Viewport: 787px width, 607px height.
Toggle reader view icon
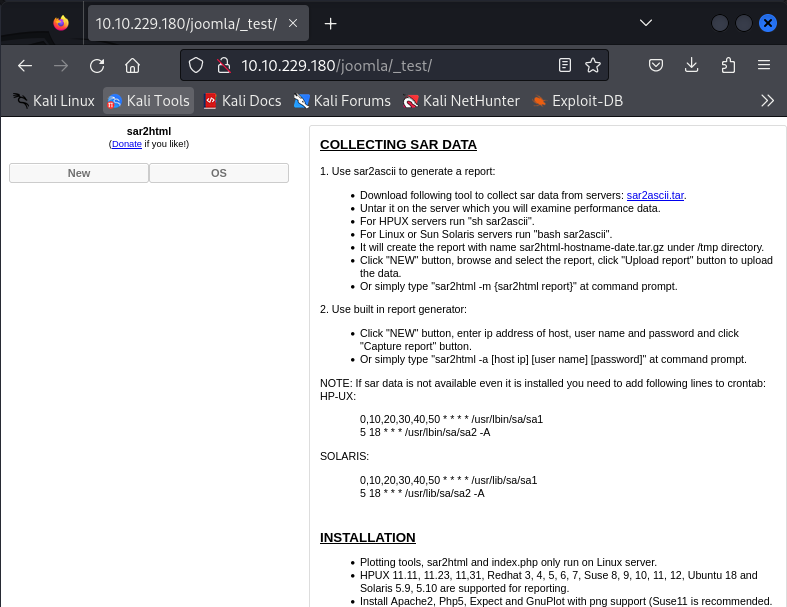565,65
